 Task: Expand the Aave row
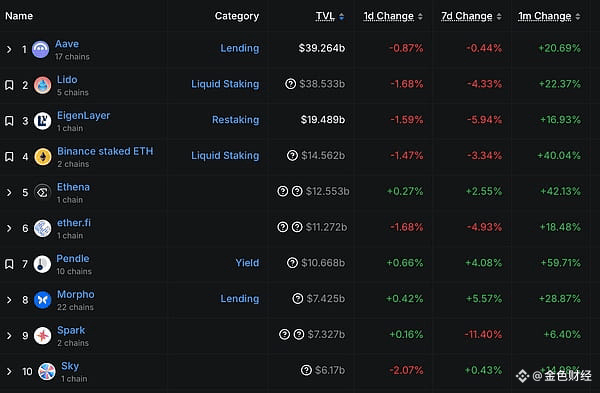coord(9,49)
